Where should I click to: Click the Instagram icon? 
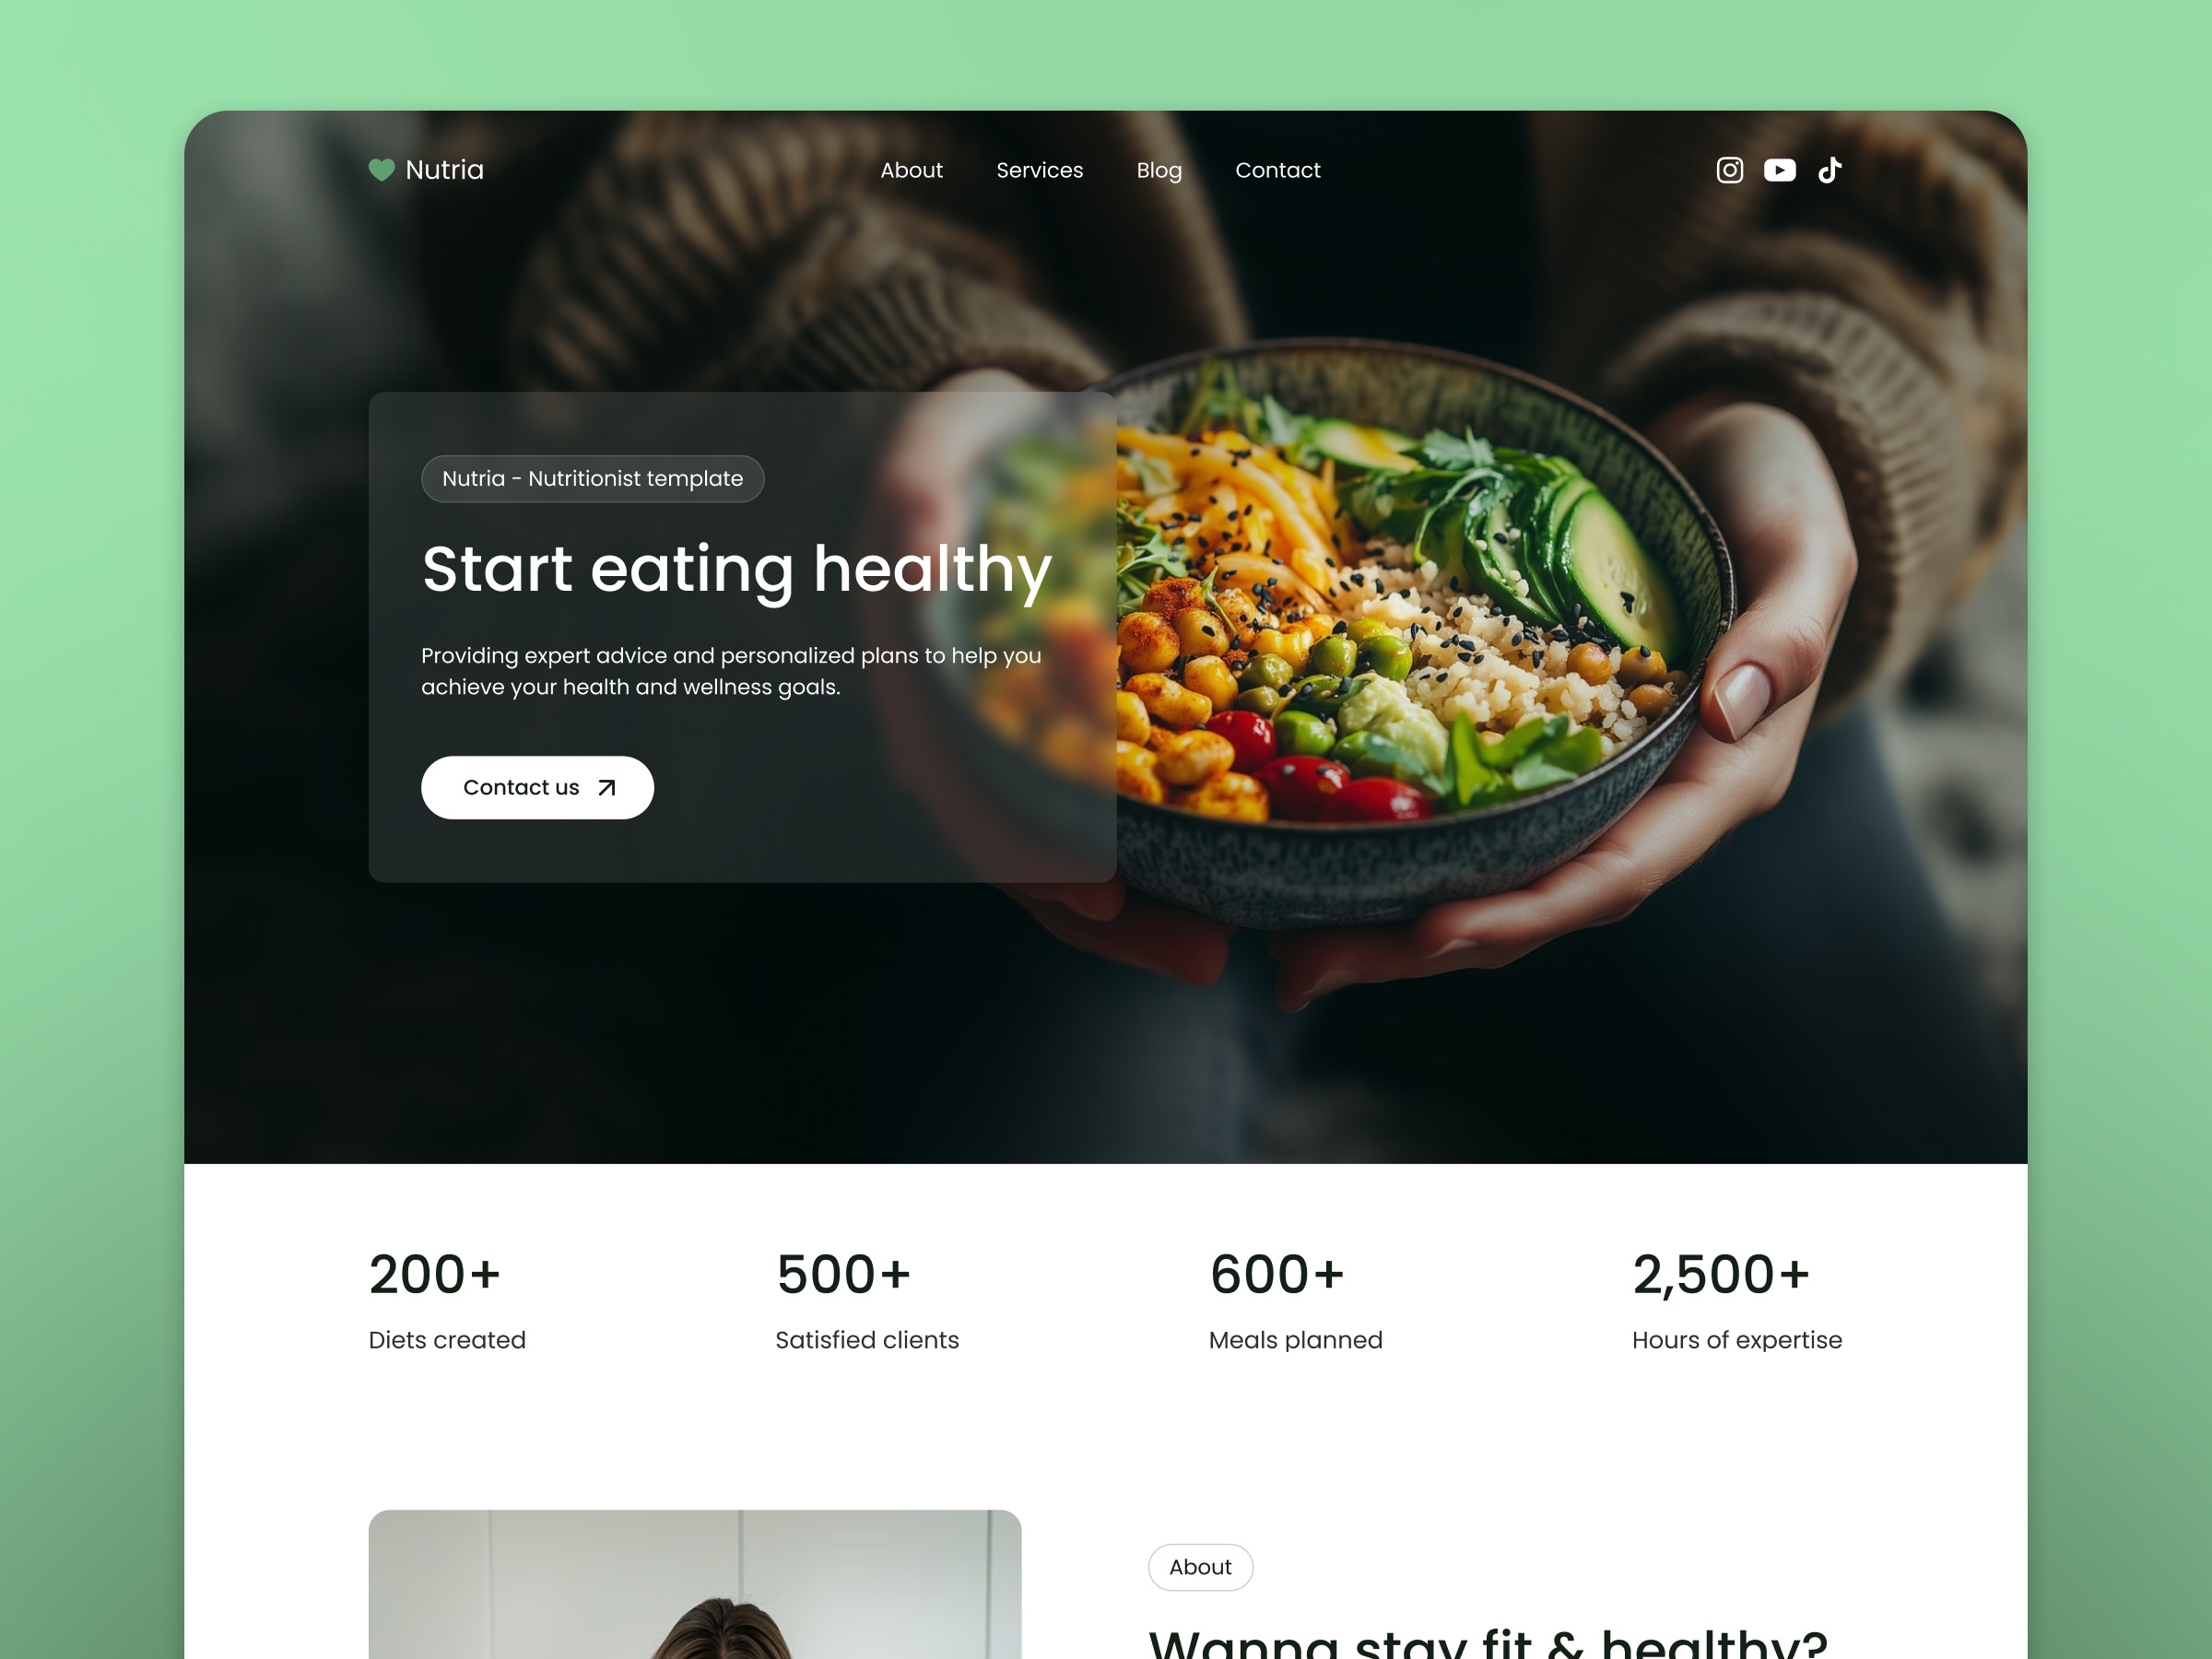[1730, 169]
